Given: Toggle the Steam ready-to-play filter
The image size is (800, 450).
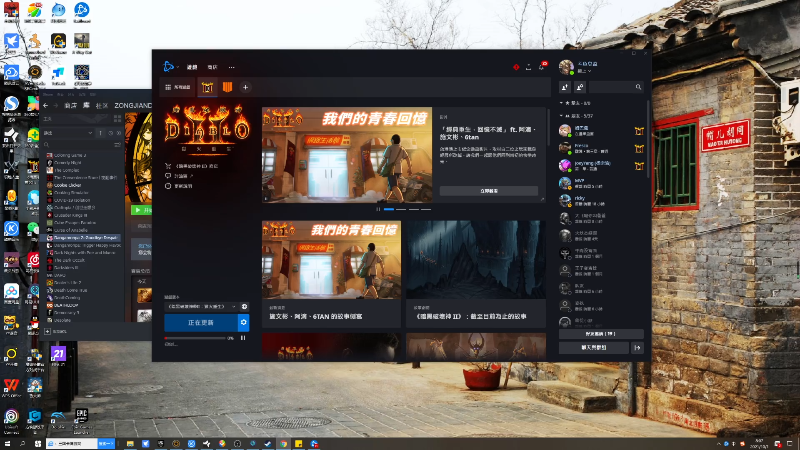Looking at the screenshot, I should [x=119, y=133].
